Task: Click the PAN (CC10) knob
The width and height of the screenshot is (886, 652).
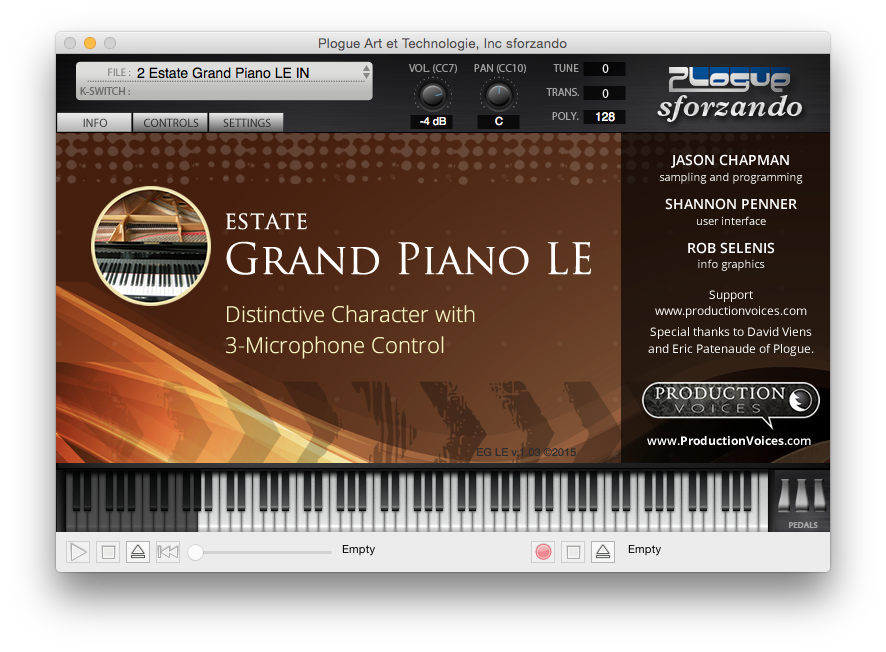Action: click(498, 95)
